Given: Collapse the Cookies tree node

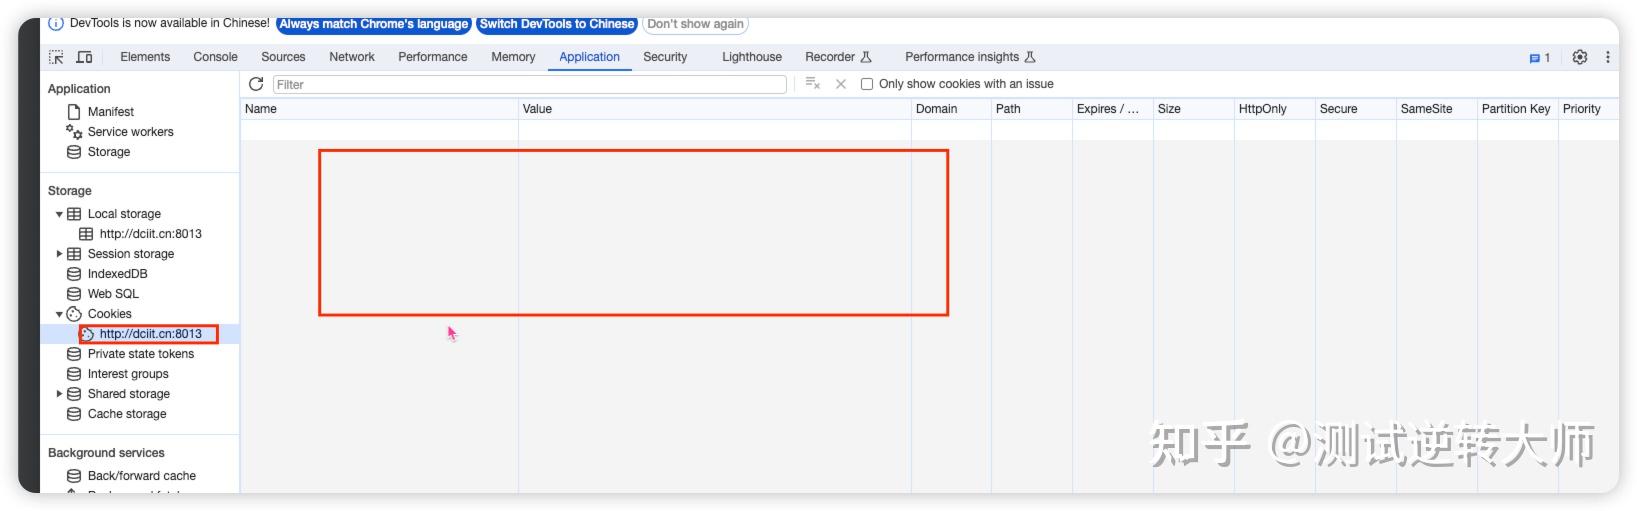Looking at the screenshot, I should (x=59, y=314).
